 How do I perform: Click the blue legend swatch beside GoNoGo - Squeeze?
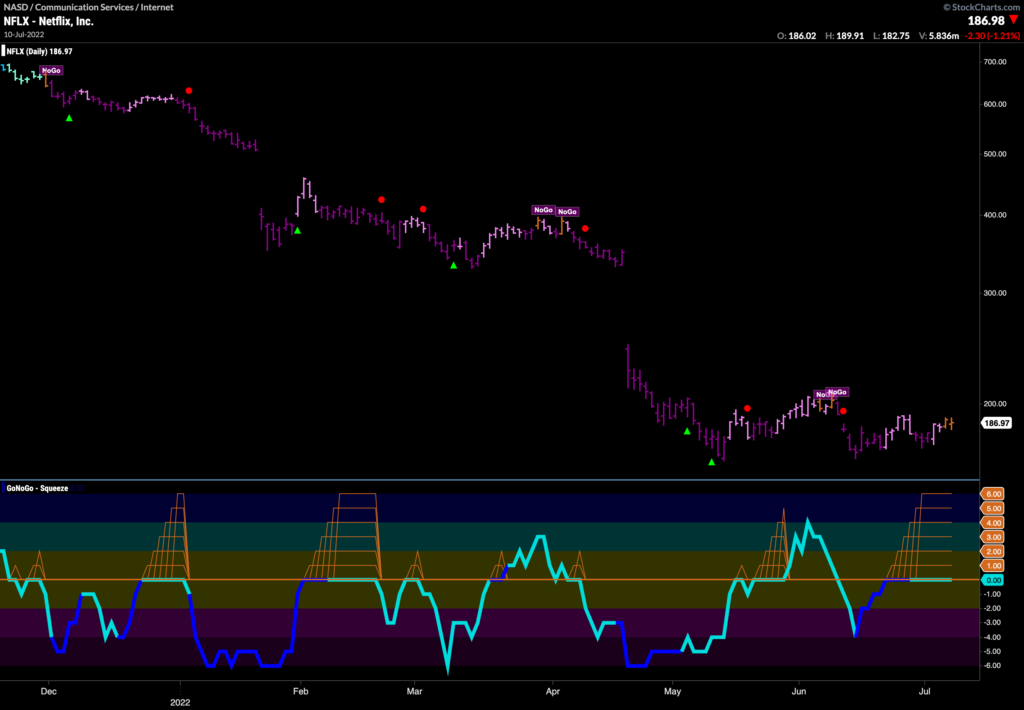[x=3, y=488]
